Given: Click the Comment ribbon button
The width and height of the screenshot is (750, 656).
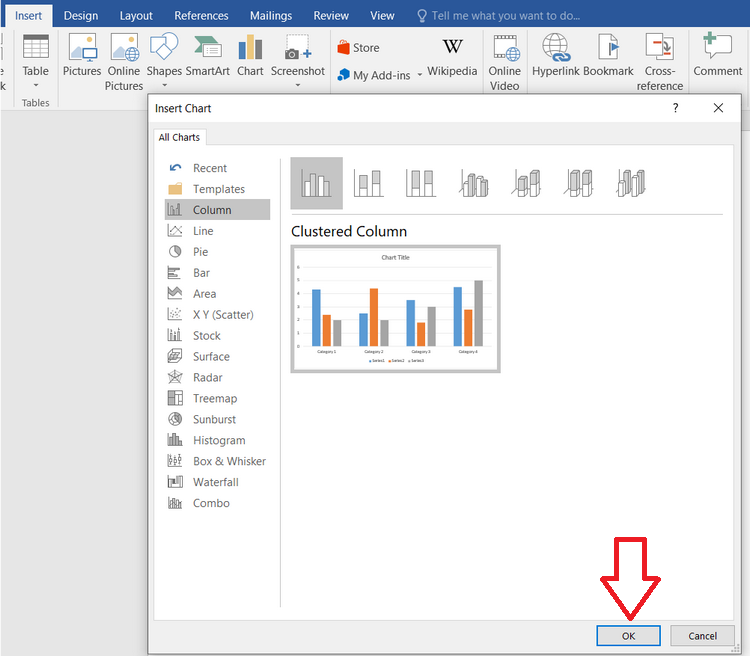Looking at the screenshot, I should [x=717, y=56].
